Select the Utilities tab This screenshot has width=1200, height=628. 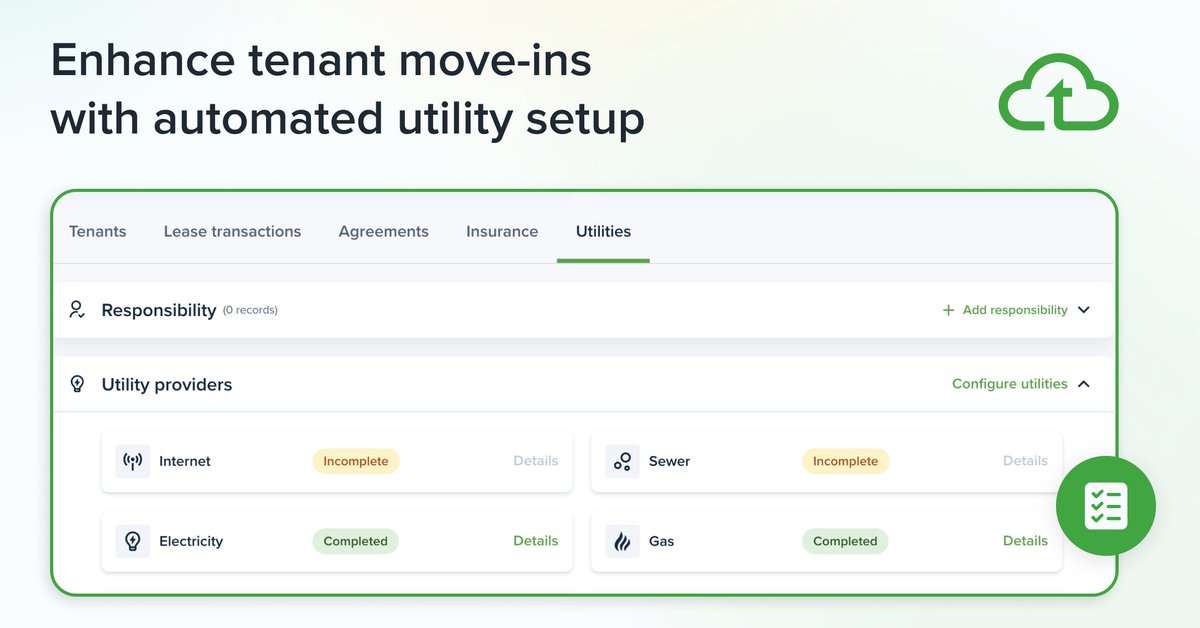(603, 231)
